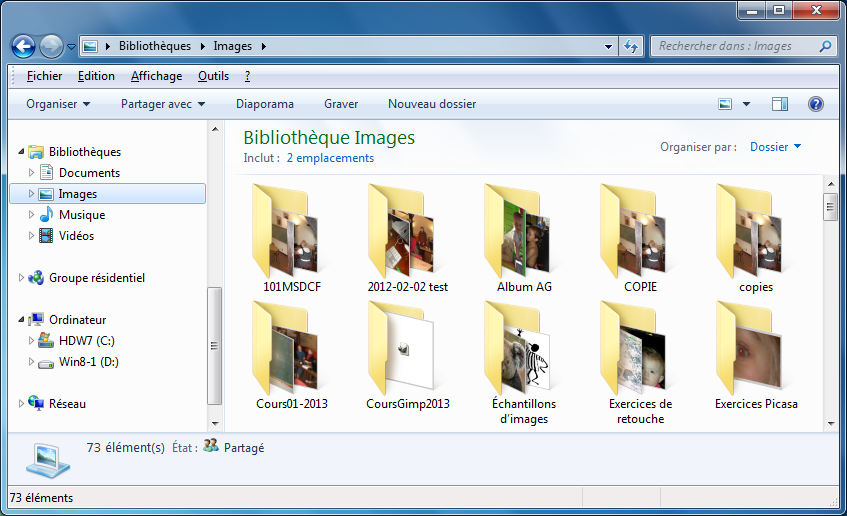Image resolution: width=847 pixels, height=516 pixels.
Task: Select Ordinateur in navigation pane
Action: coord(77,320)
